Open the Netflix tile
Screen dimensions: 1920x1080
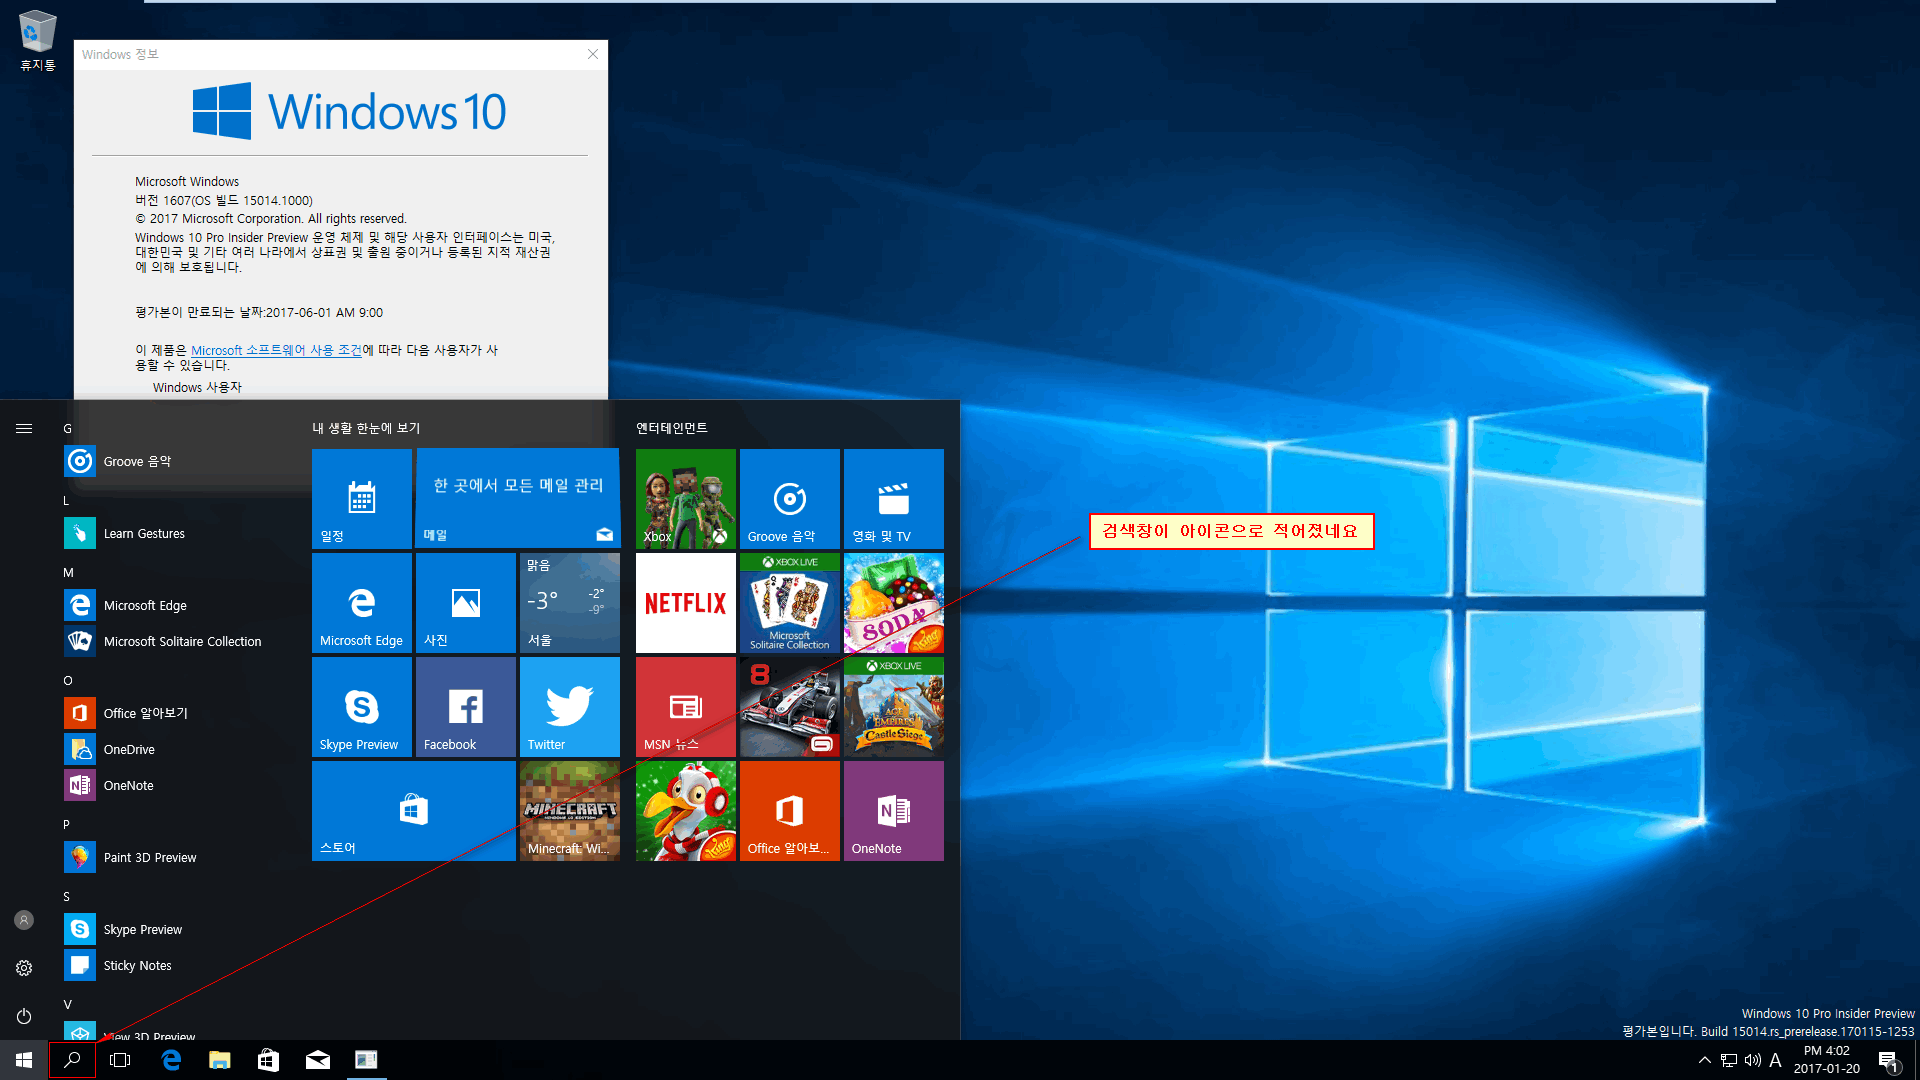pyautogui.click(x=686, y=603)
